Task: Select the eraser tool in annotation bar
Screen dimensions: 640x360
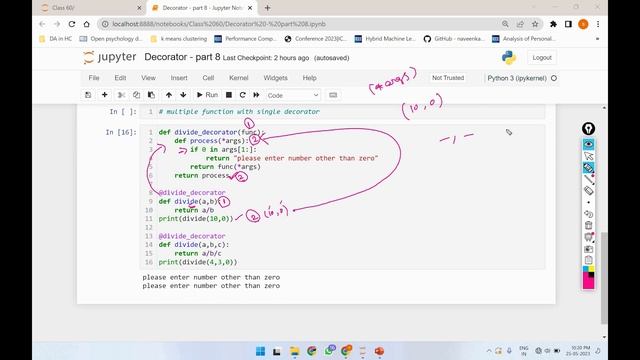Action: click(x=588, y=190)
